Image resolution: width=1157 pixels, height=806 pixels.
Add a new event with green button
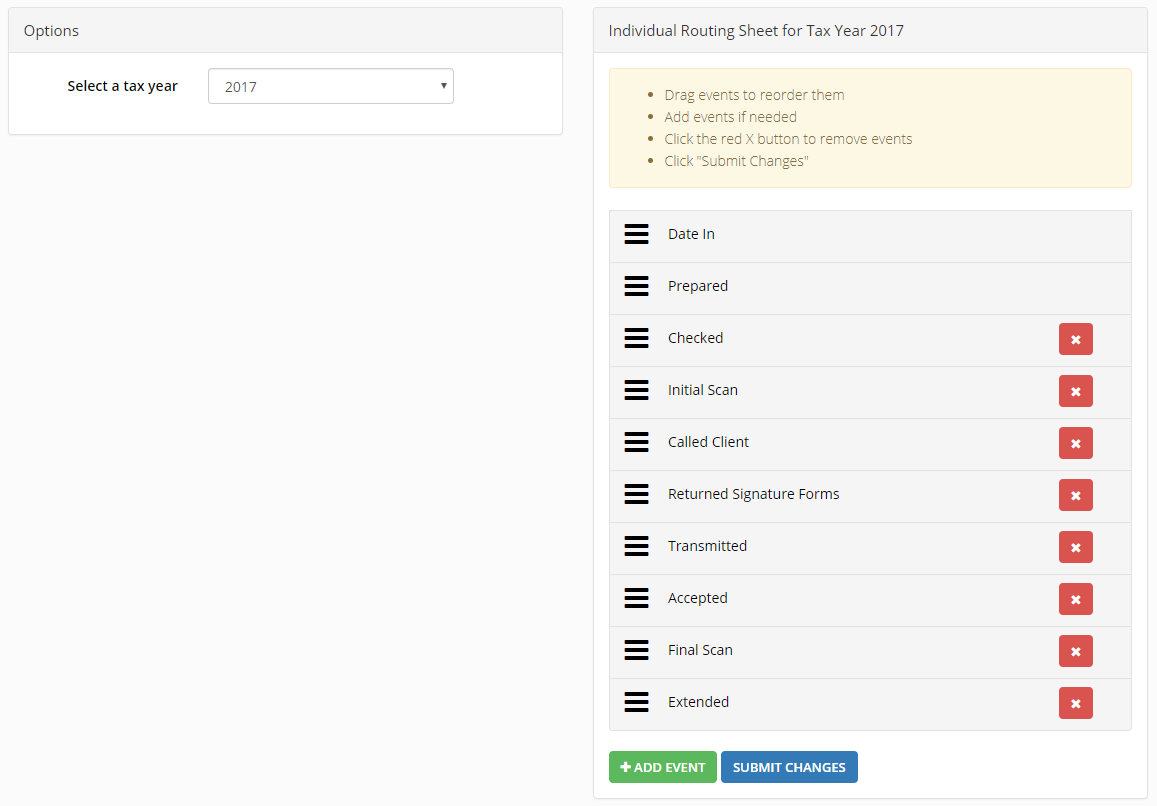pos(663,767)
